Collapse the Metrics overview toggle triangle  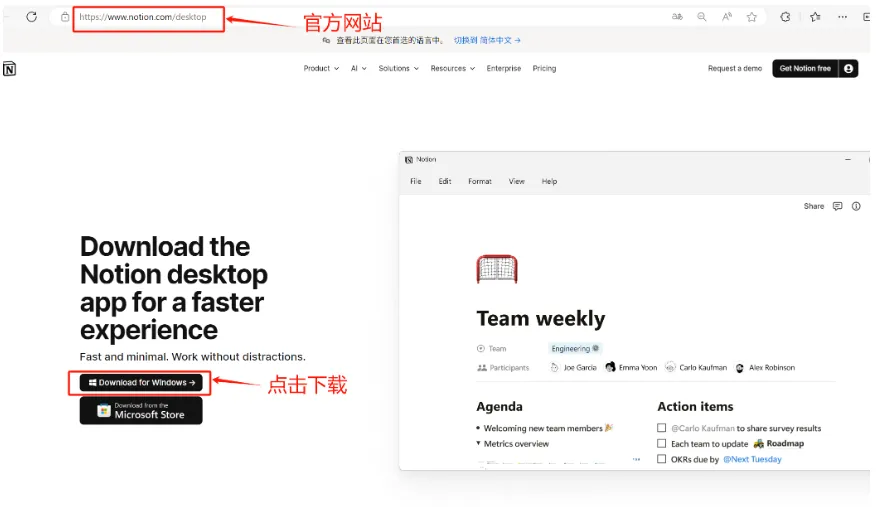(478, 443)
